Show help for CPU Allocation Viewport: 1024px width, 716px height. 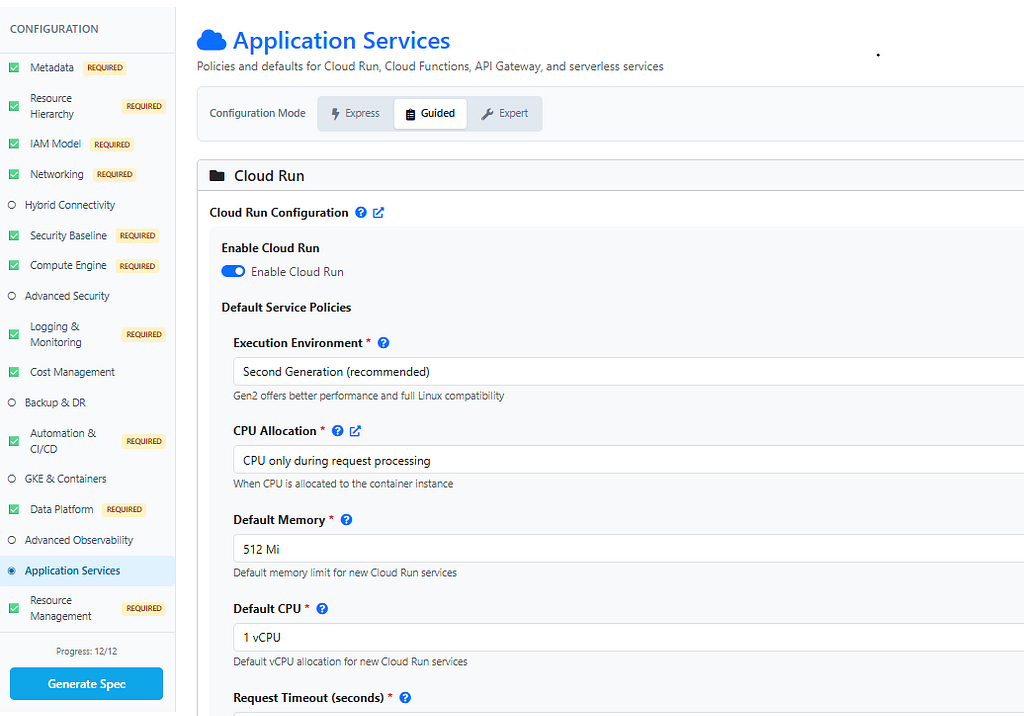[337, 431]
